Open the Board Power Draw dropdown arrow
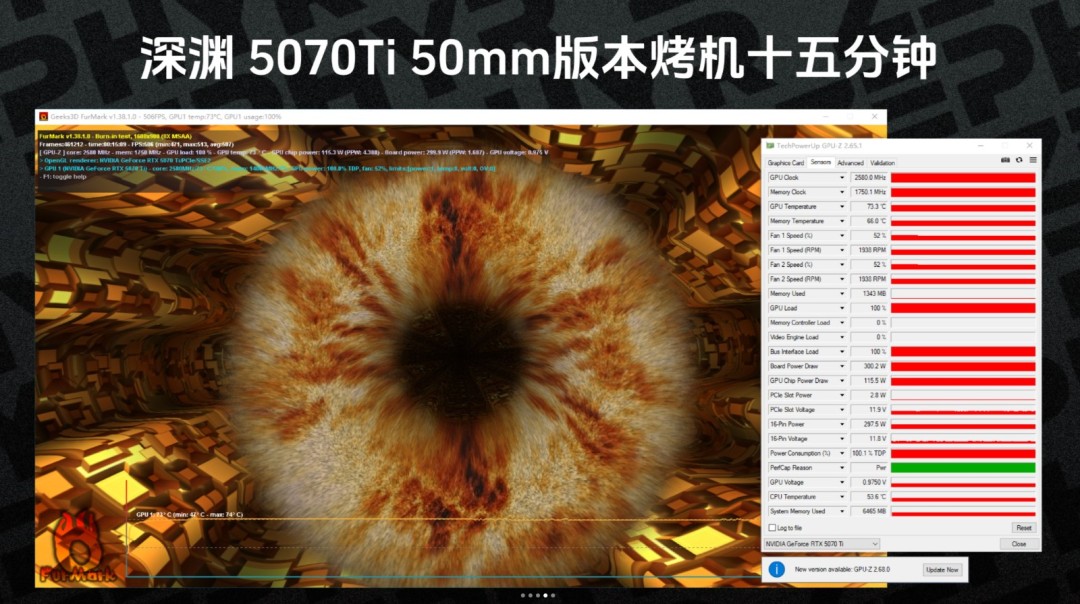The height and width of the screenshot is (604, 1080). point(842,366)
